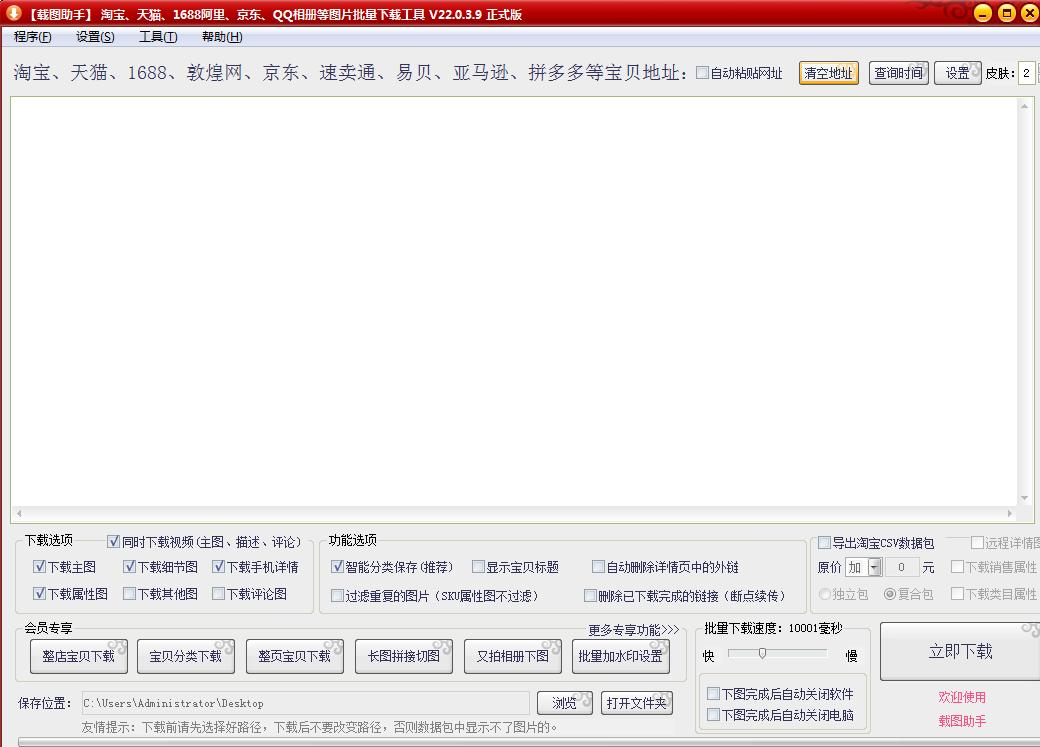Enable 自动删除详情页中的外链 checkbox

click(x=598, y=567)
